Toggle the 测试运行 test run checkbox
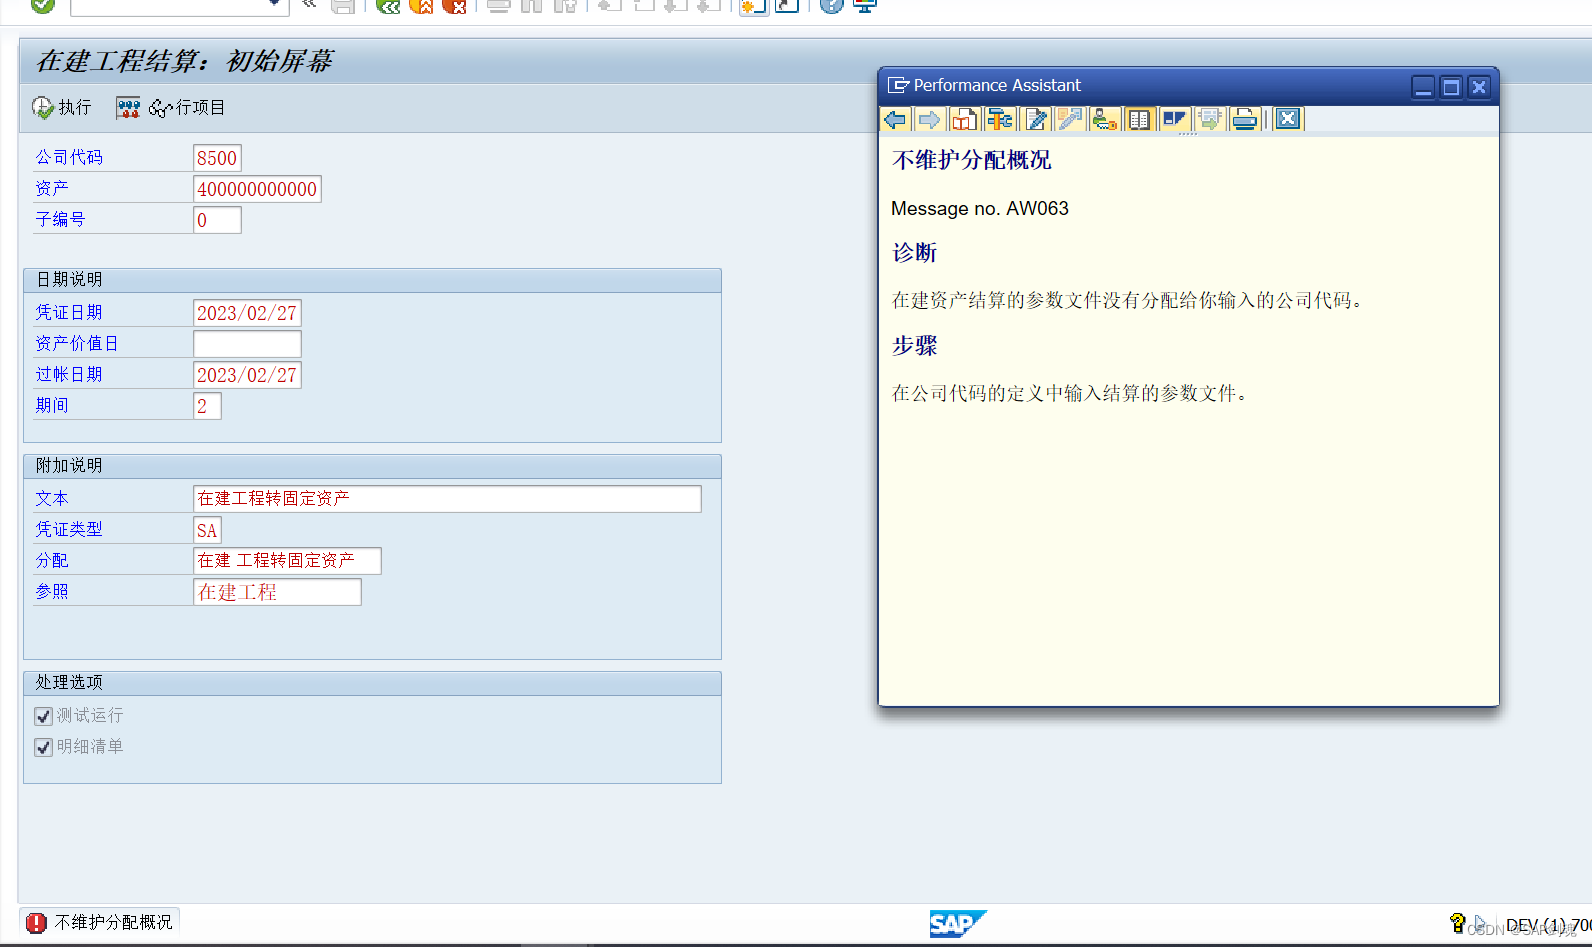The width and height of the screenshot is (1592, 947). 43,716
